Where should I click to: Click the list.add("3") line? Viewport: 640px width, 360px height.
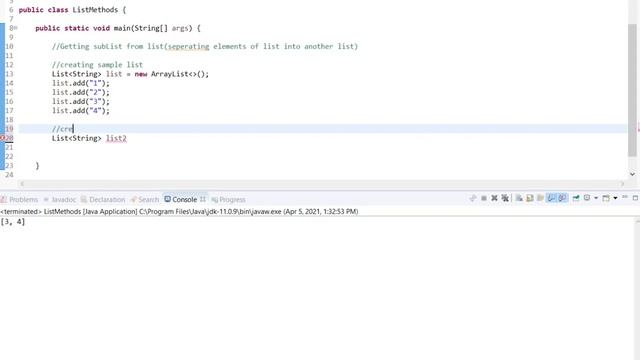(x=81, y=102)
